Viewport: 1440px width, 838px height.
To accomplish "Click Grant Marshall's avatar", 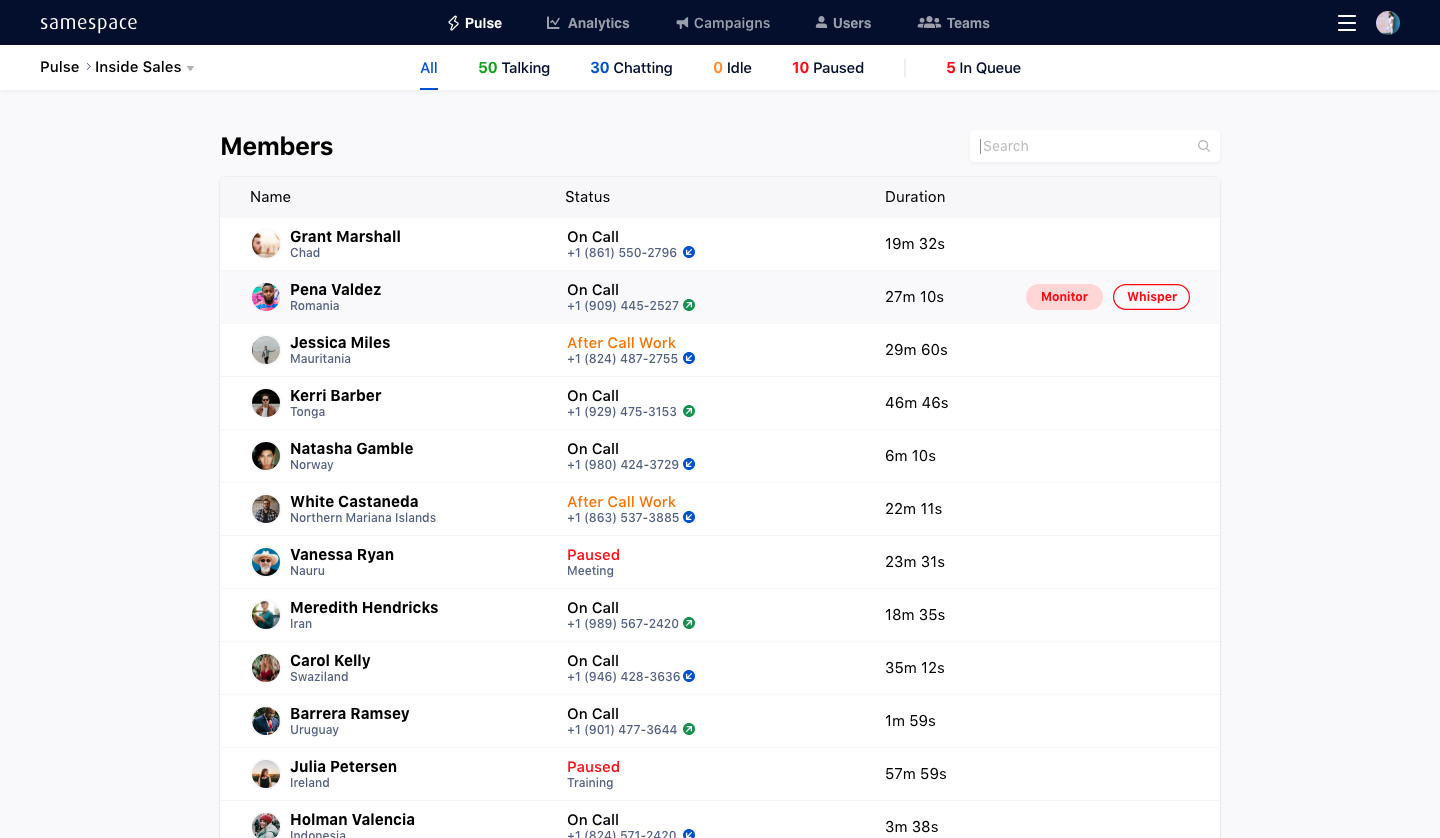I will pyautogui.click(x=266, y=244).
